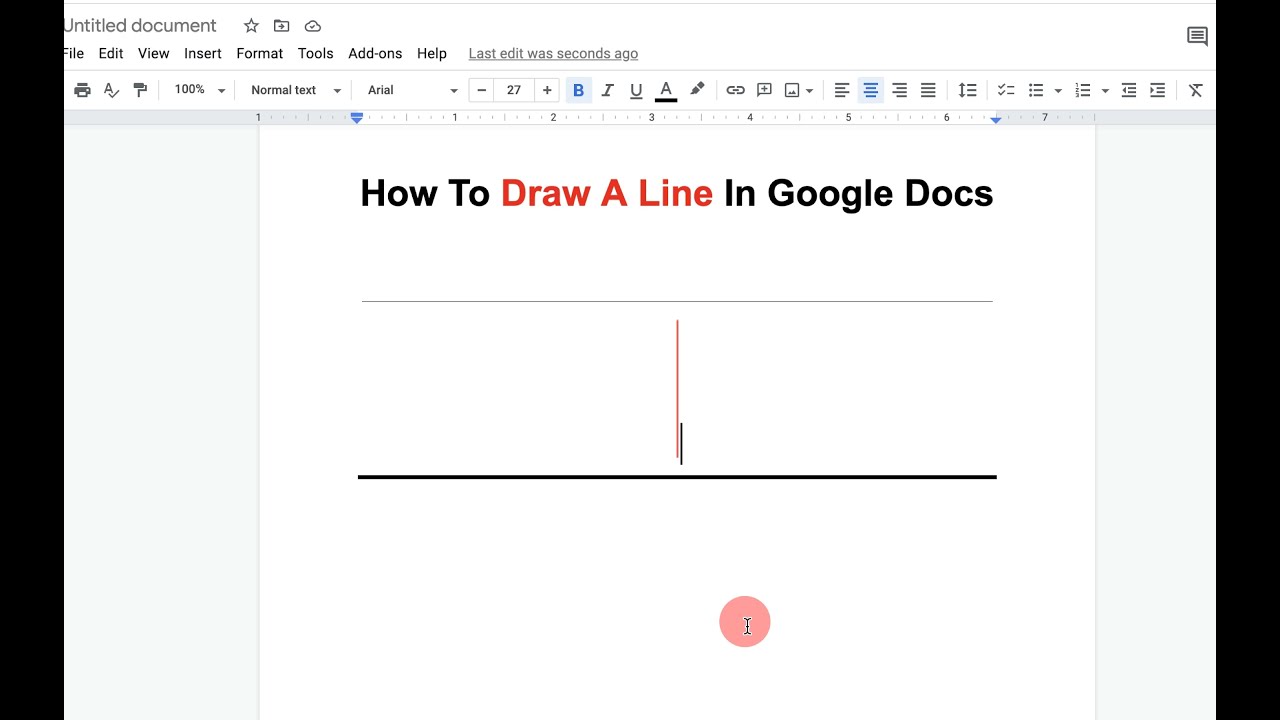Click the word 'Google' in the heading
Viewport: 1280px width, 720px height.
click(830, 194)
